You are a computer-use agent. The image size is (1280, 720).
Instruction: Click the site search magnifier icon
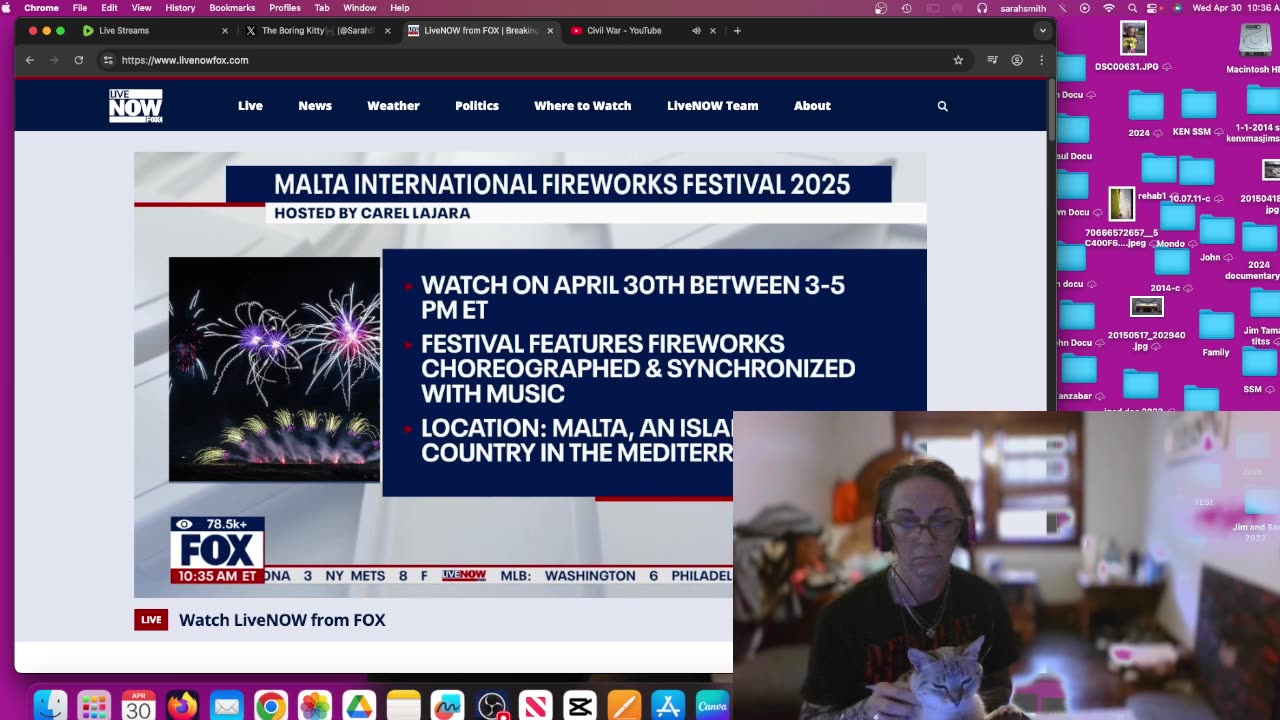942,106
